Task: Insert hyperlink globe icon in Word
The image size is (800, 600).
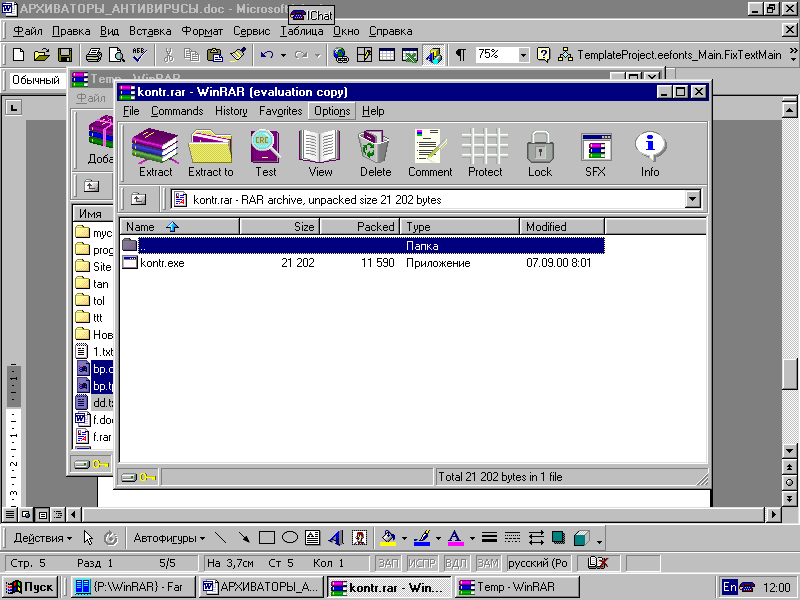Action: pyautogui.click(x=340, y=55)
